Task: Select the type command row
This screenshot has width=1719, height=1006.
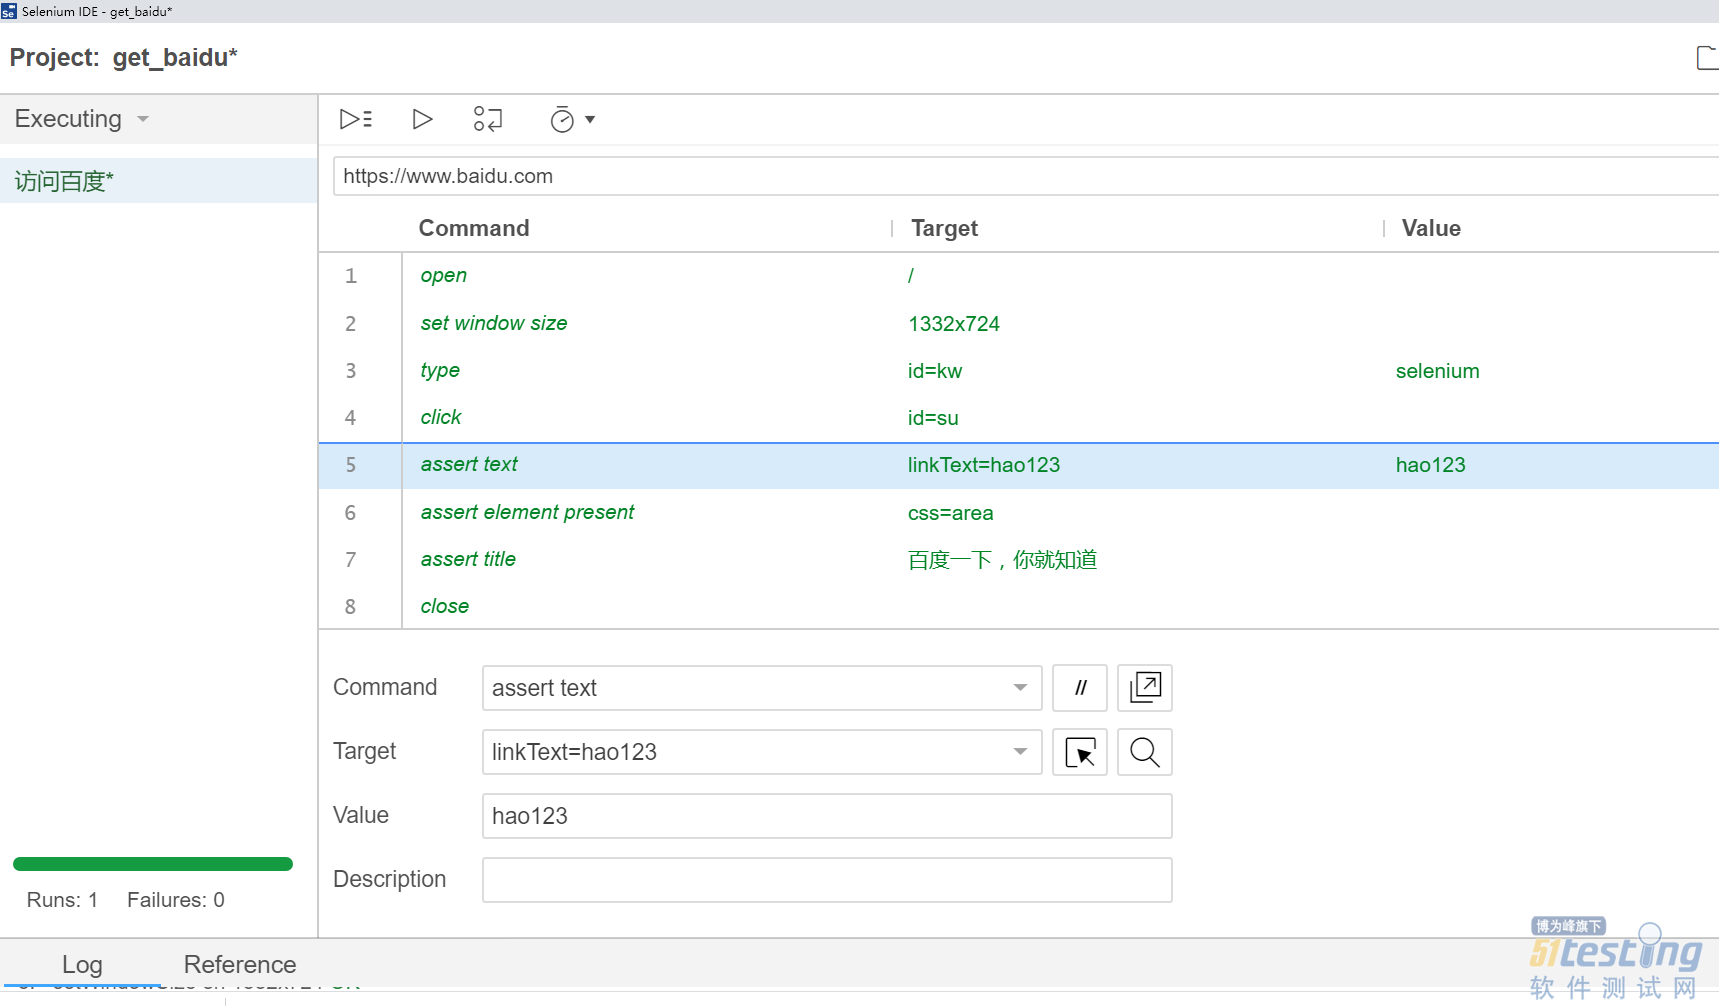Action: coord(1019,371)
